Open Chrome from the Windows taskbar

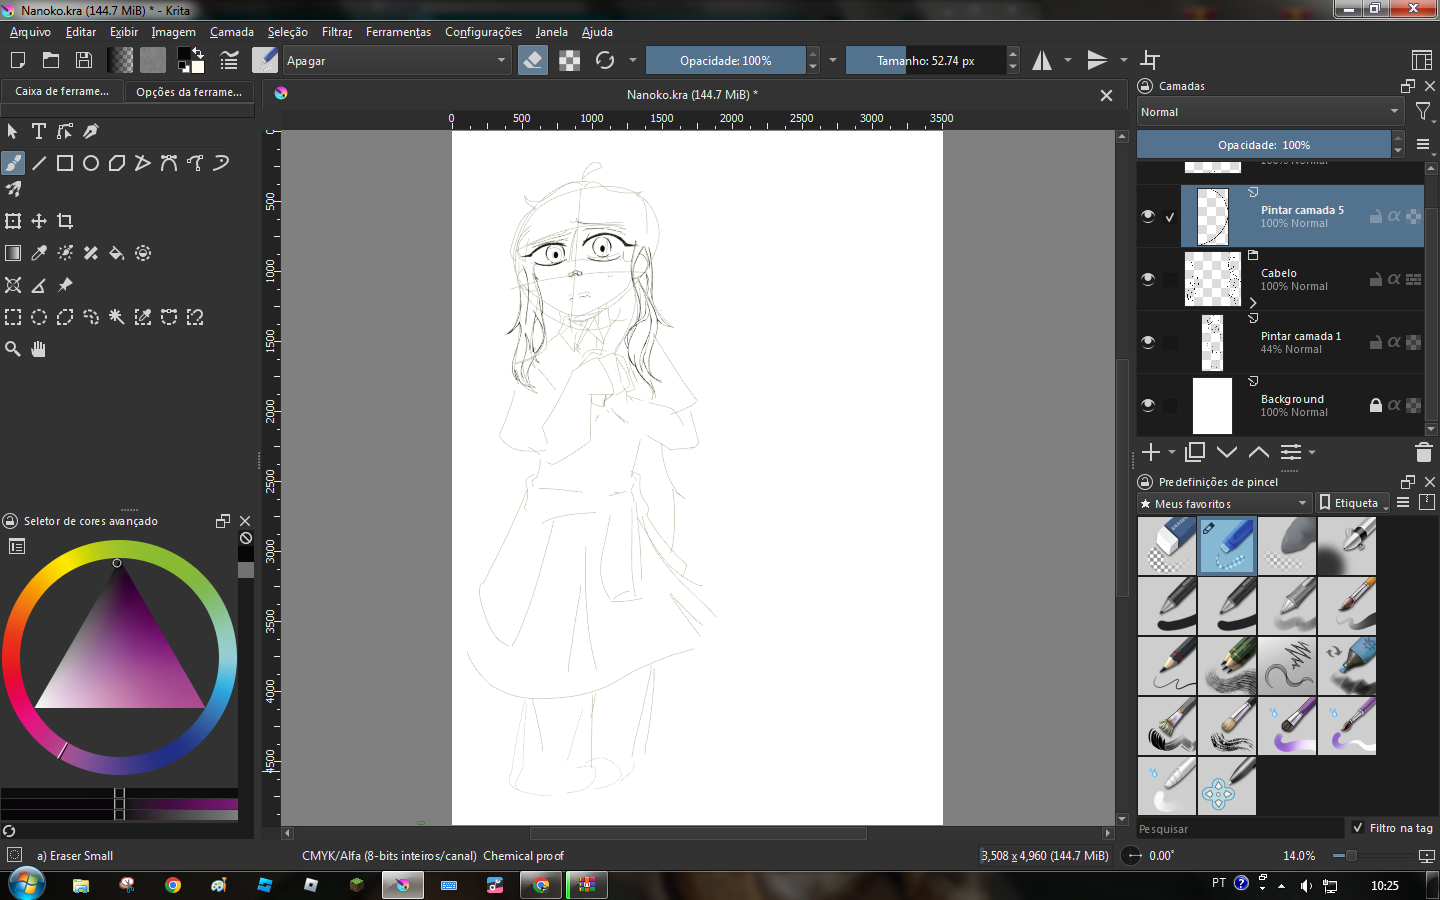pos(173,885)
